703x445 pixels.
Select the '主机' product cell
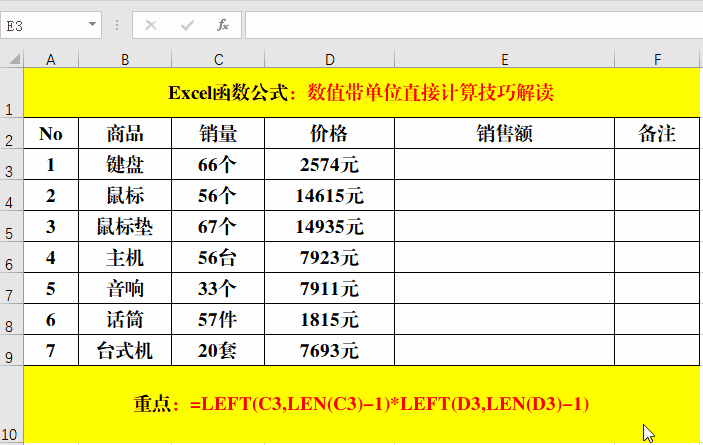coord(125,257)
